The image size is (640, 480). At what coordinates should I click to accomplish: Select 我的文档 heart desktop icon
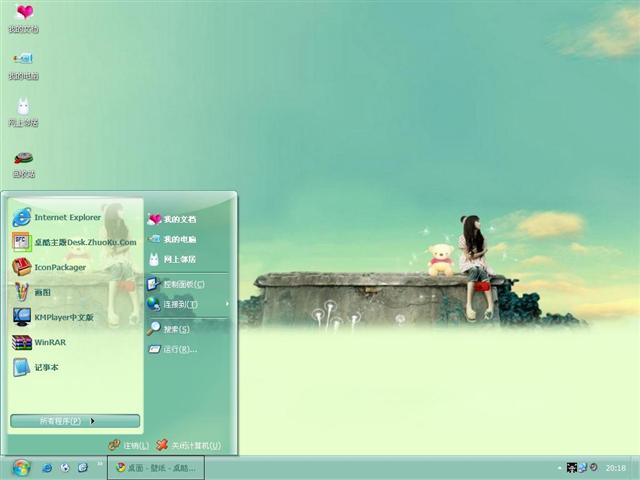(24, 19)
